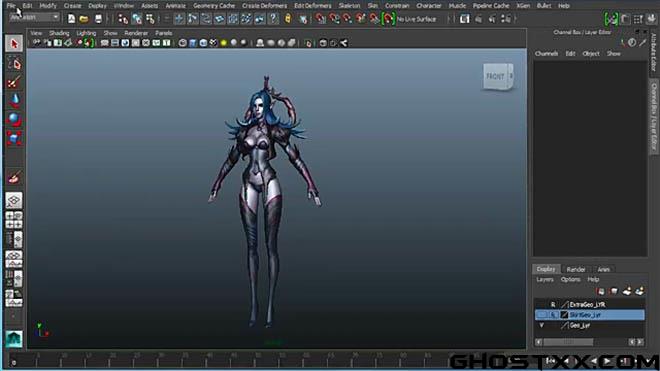Viewport: 660px width, 371px height.
Task: Open Channels menu in Channel Box
Action: (546, 53)
